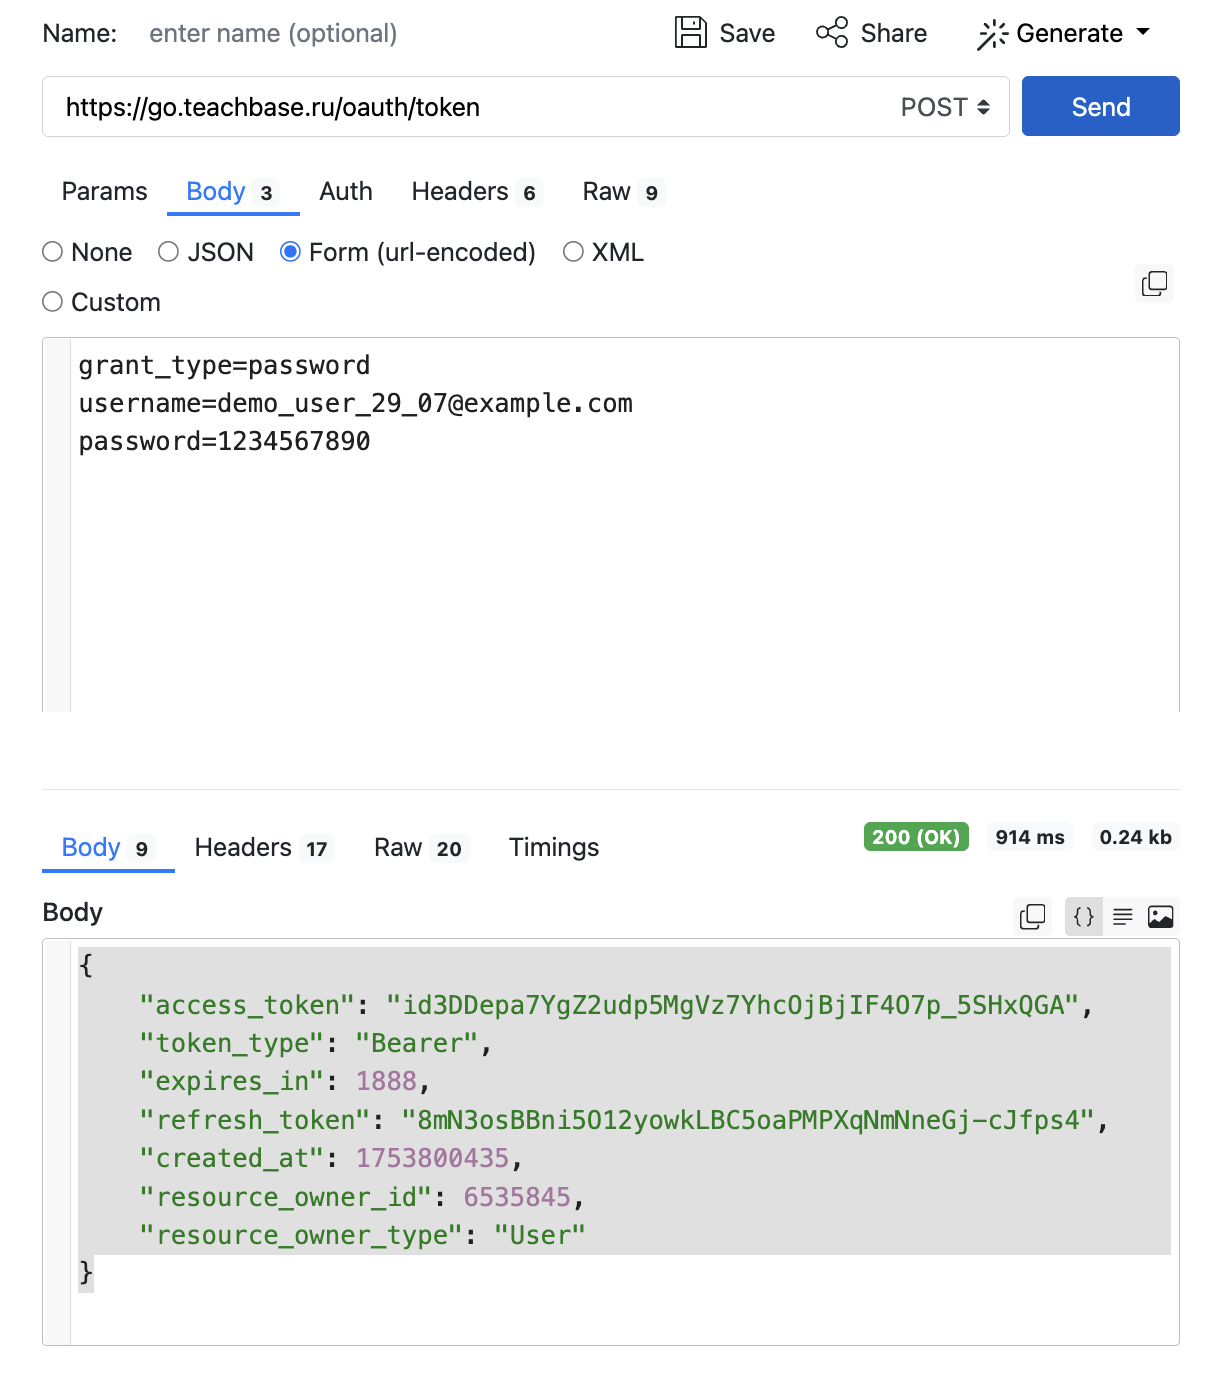Open the POST method dropdown
Image resolution: width=1210 pixels, height=1380 pixels.
click(x=945, y=107)
